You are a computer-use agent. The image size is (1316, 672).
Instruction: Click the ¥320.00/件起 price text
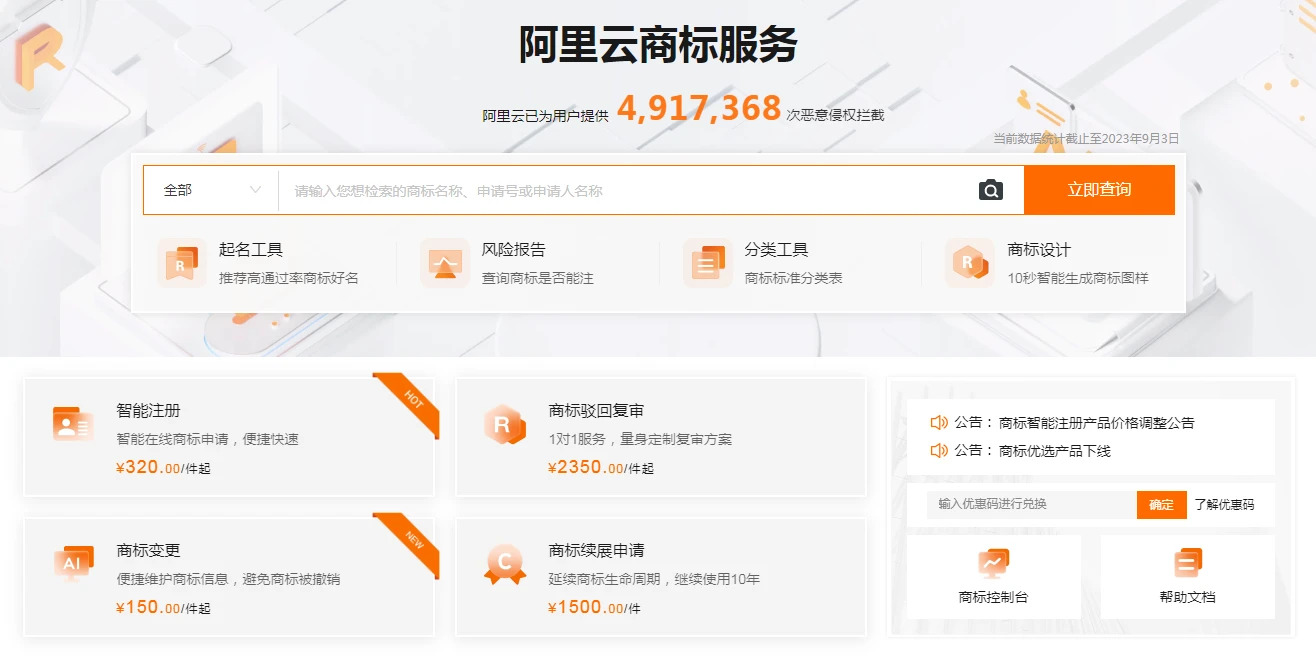tap(163, 467)
